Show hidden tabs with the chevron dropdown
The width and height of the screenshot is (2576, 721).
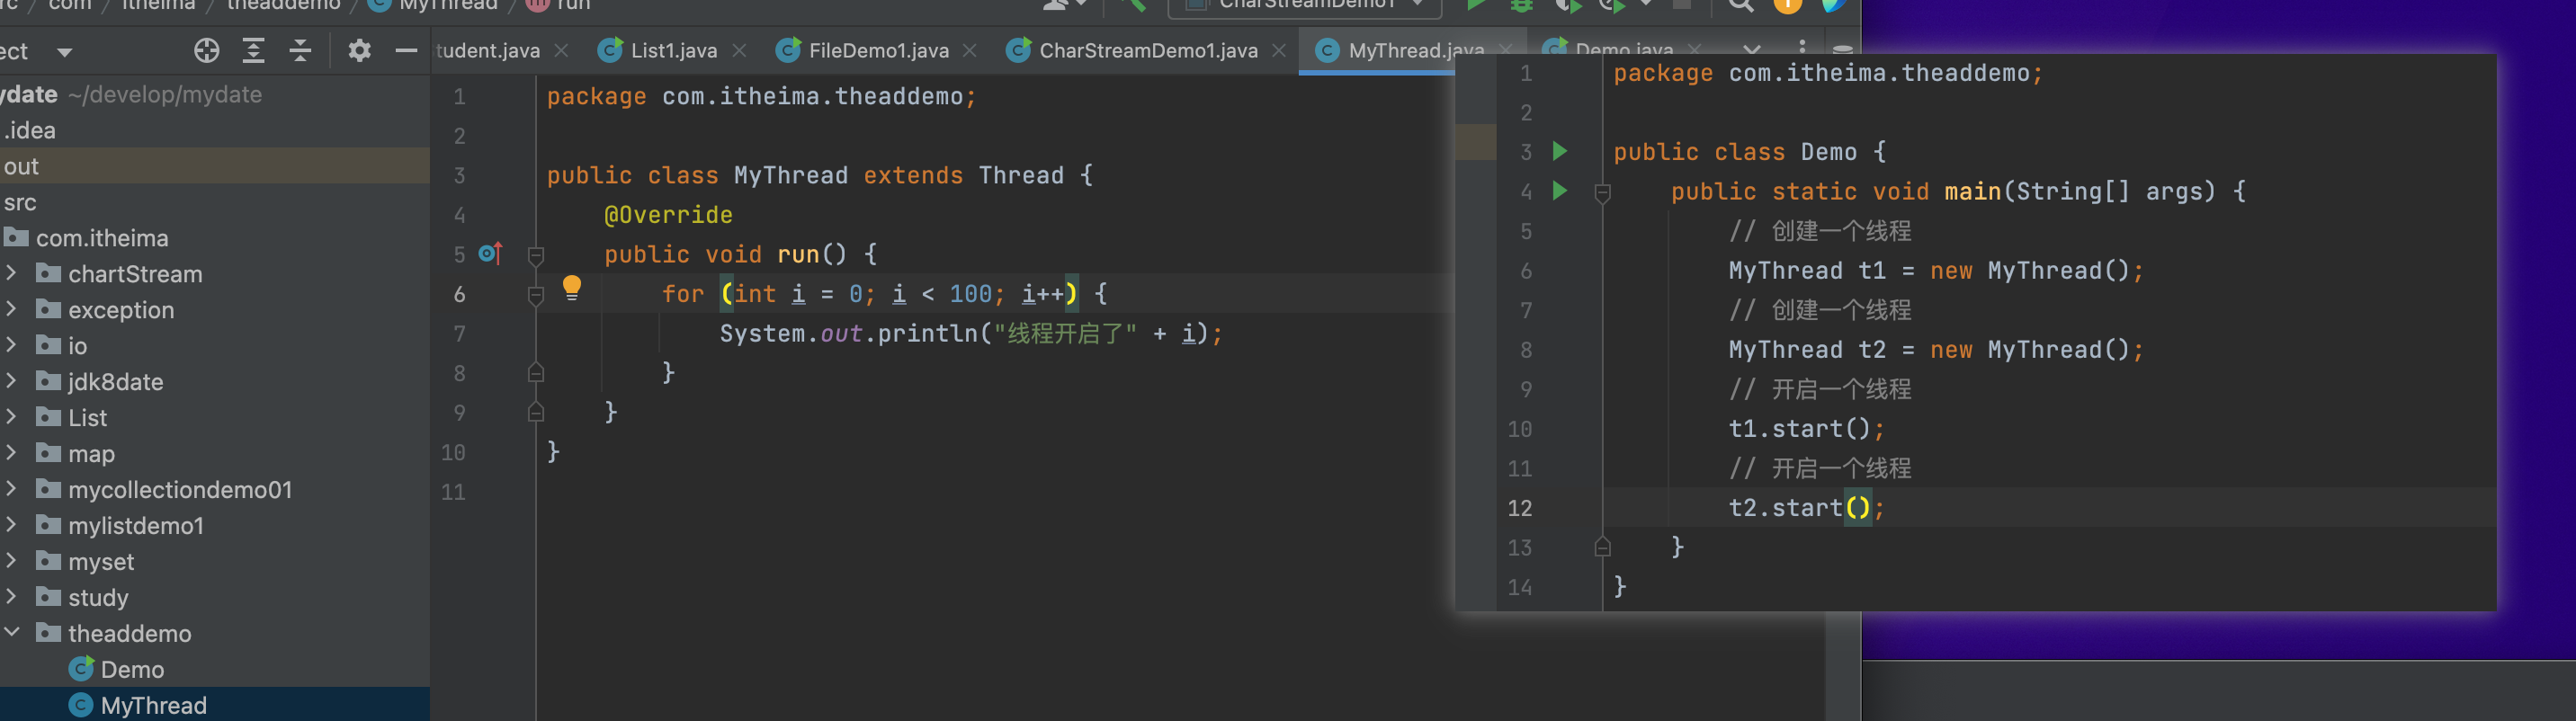tap(1752, 48)
